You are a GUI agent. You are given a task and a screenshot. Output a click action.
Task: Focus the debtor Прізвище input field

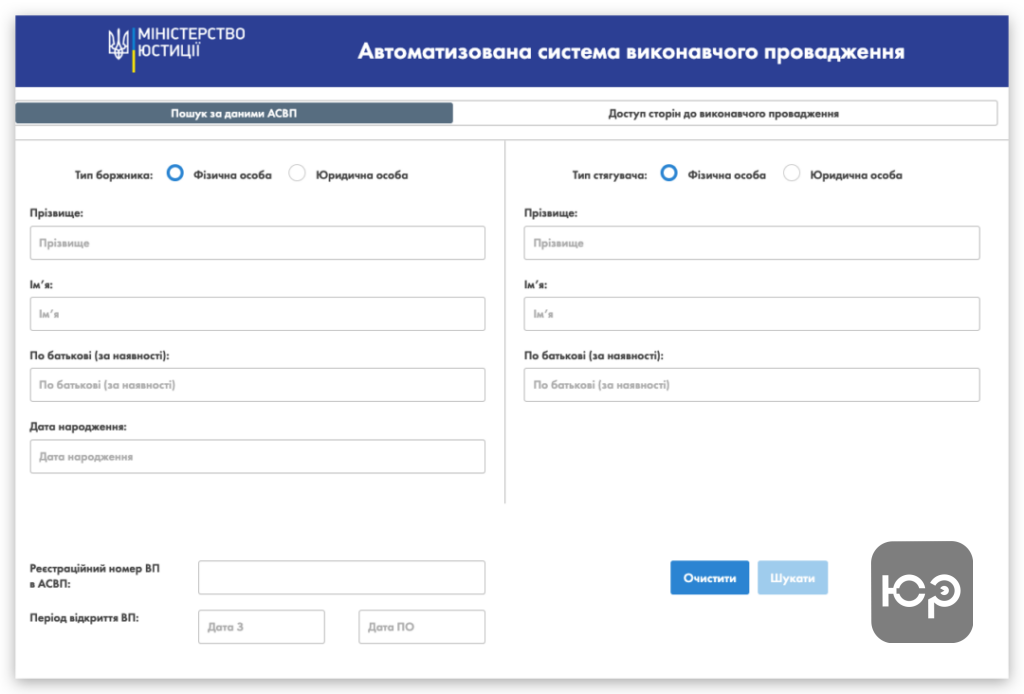tap(257, 243)
